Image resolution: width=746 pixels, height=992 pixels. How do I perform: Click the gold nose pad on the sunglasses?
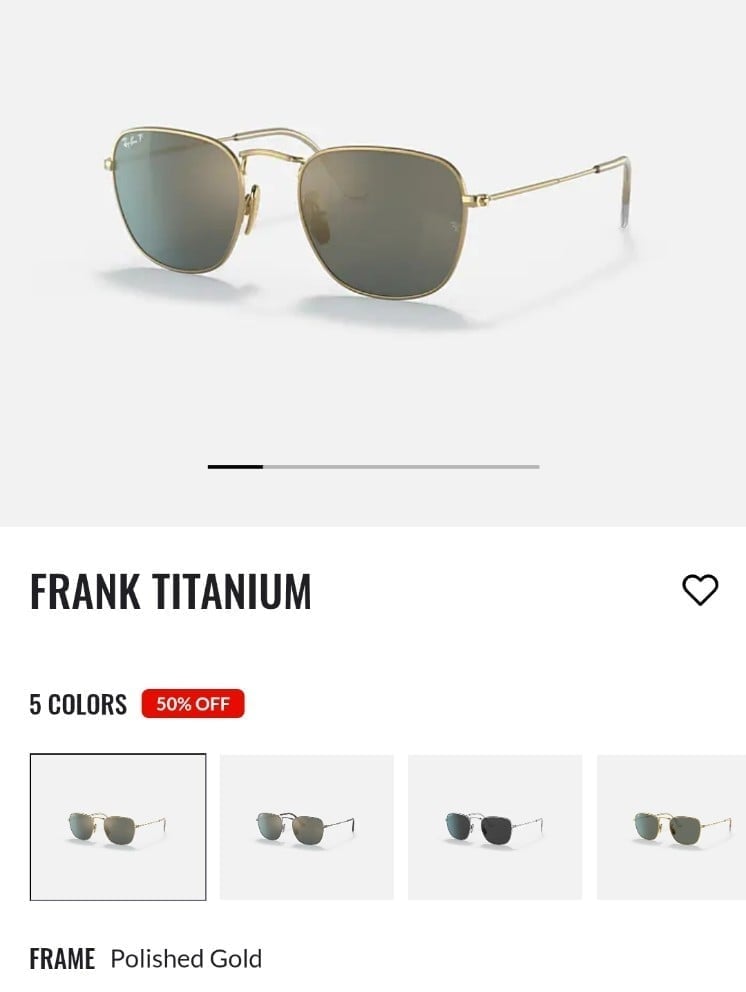coord(253,200)
